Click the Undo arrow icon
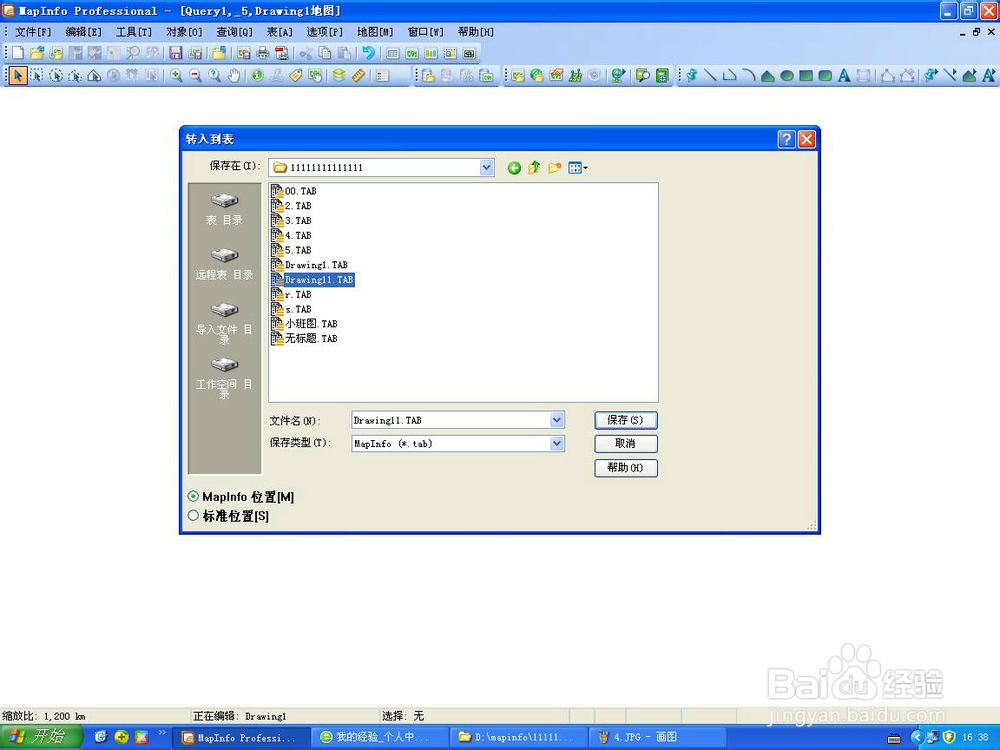This screenshot has width=1000, height=750. tap(369, 53)
